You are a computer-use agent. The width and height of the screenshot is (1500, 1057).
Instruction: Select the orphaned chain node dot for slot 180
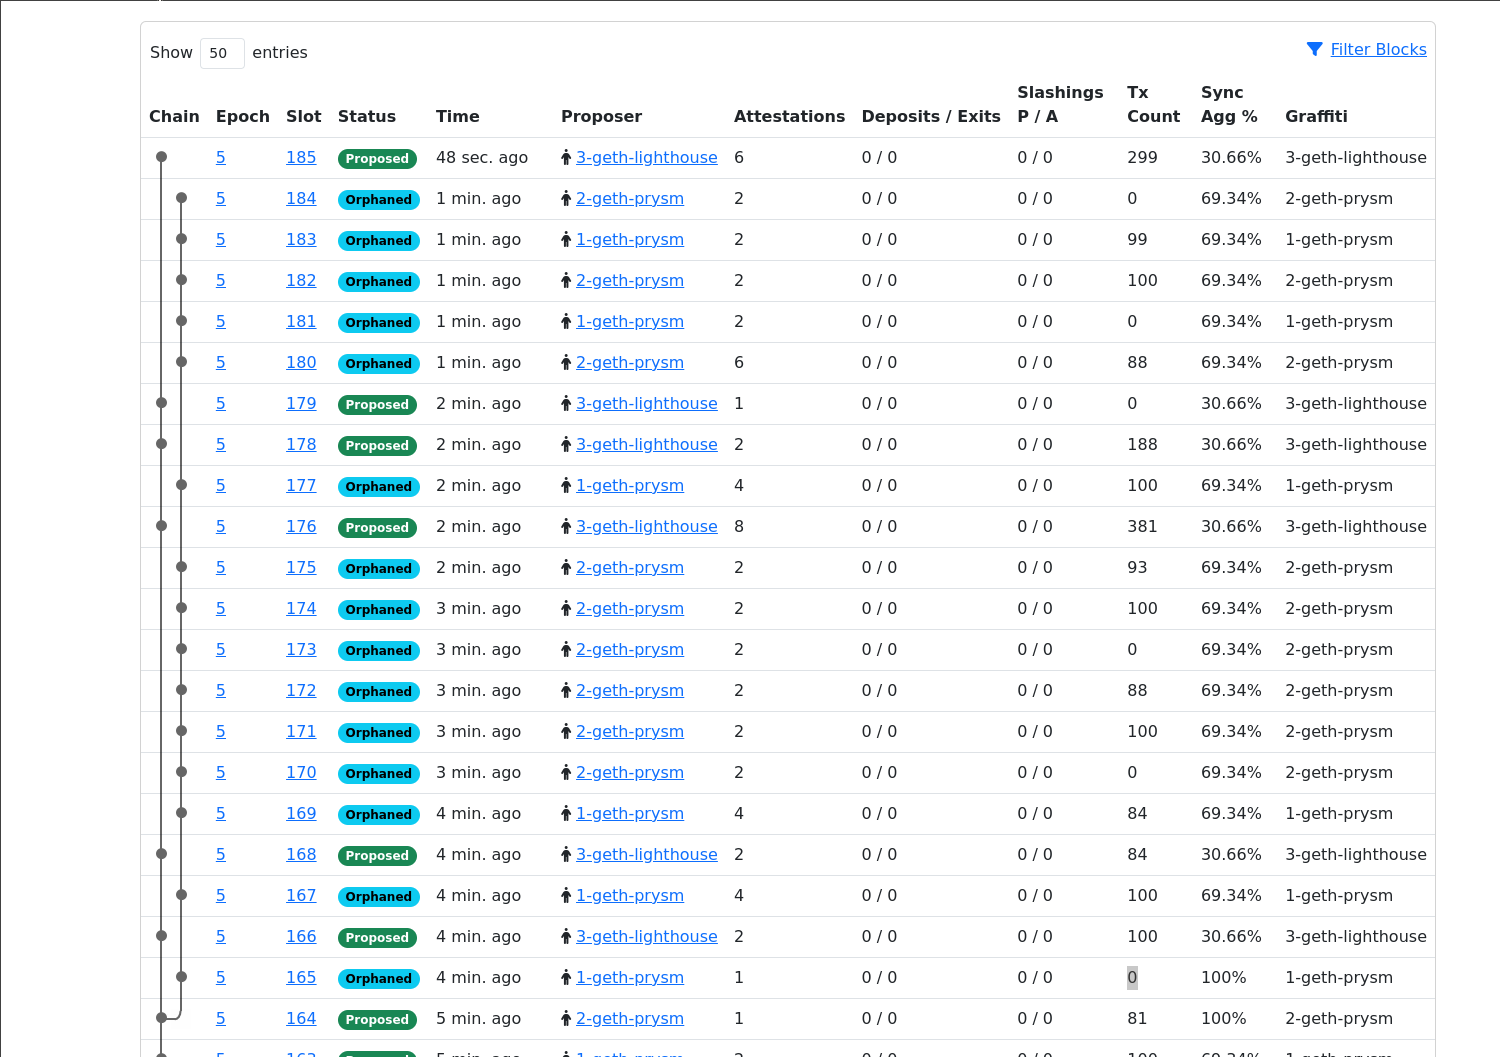[x=181, y=362]
